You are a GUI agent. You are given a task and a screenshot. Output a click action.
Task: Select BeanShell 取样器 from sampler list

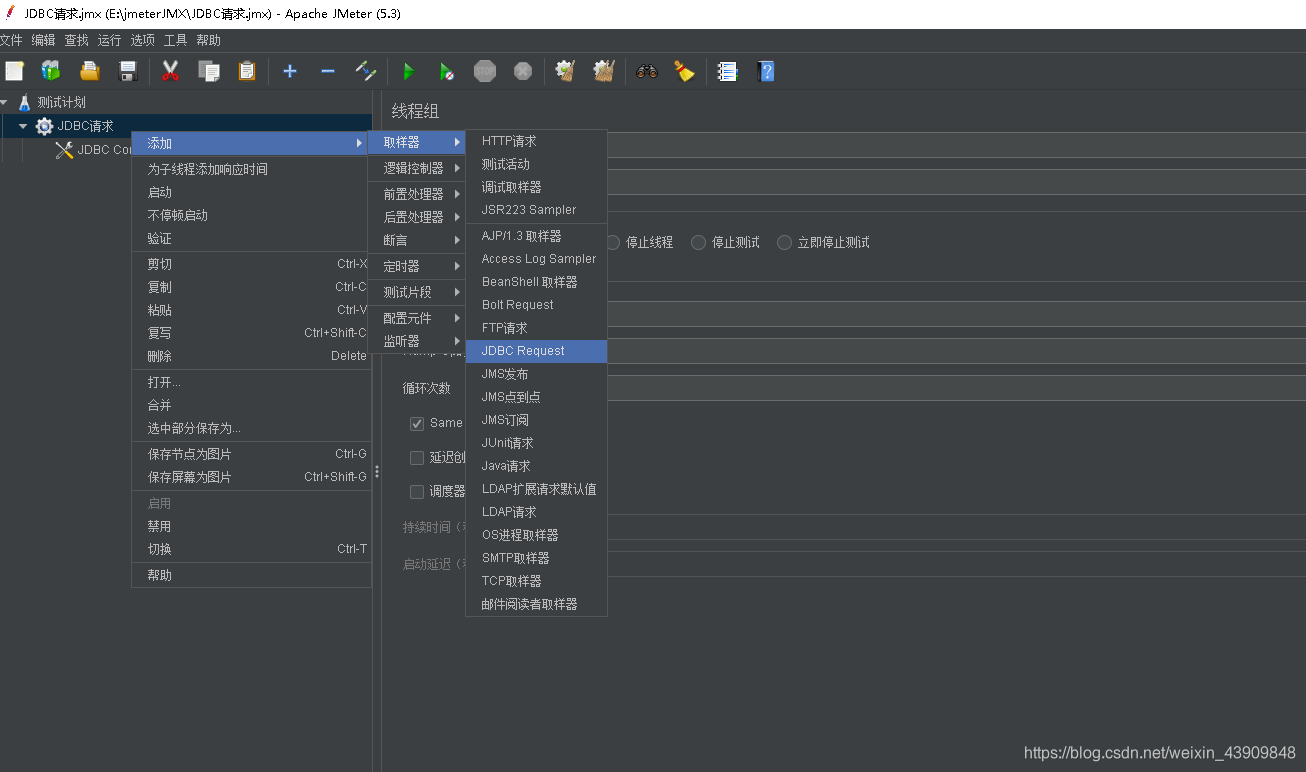tap(536, 282)
